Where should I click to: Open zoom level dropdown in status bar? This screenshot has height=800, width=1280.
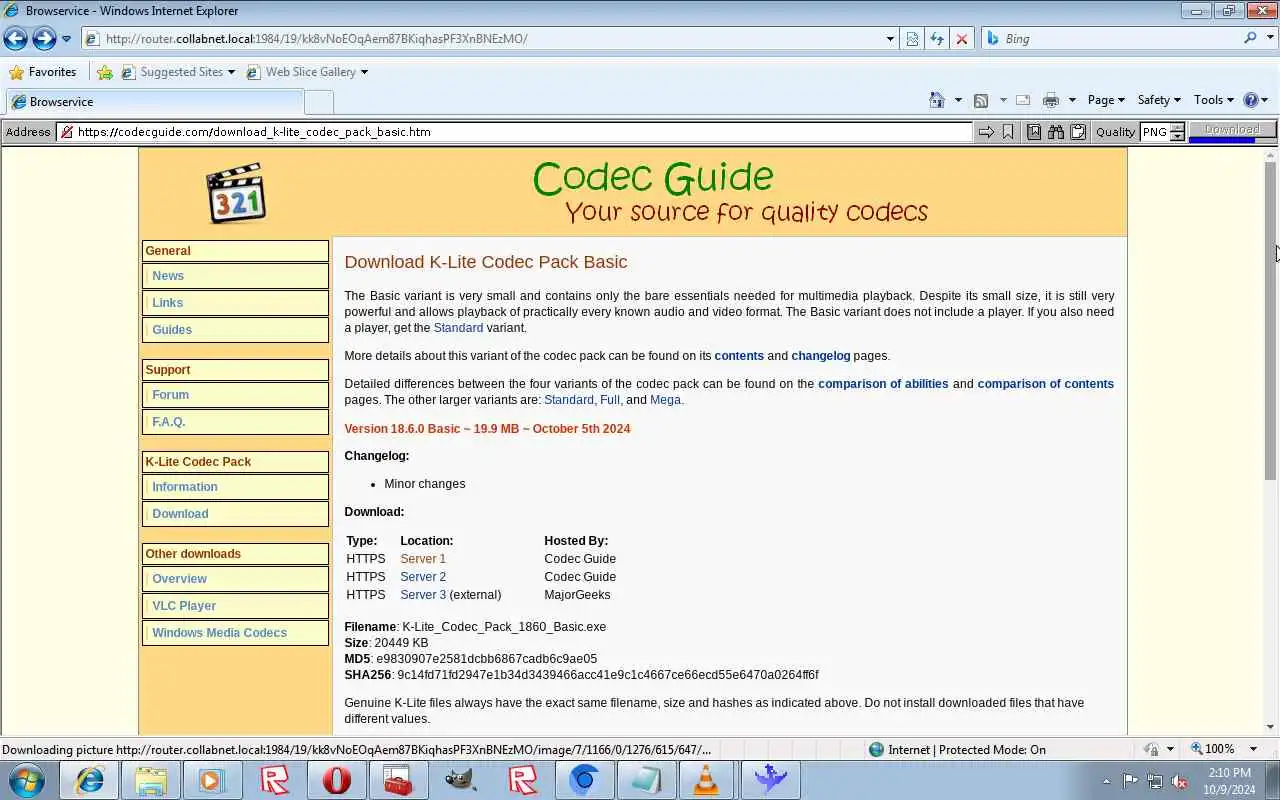point(1254,749)
